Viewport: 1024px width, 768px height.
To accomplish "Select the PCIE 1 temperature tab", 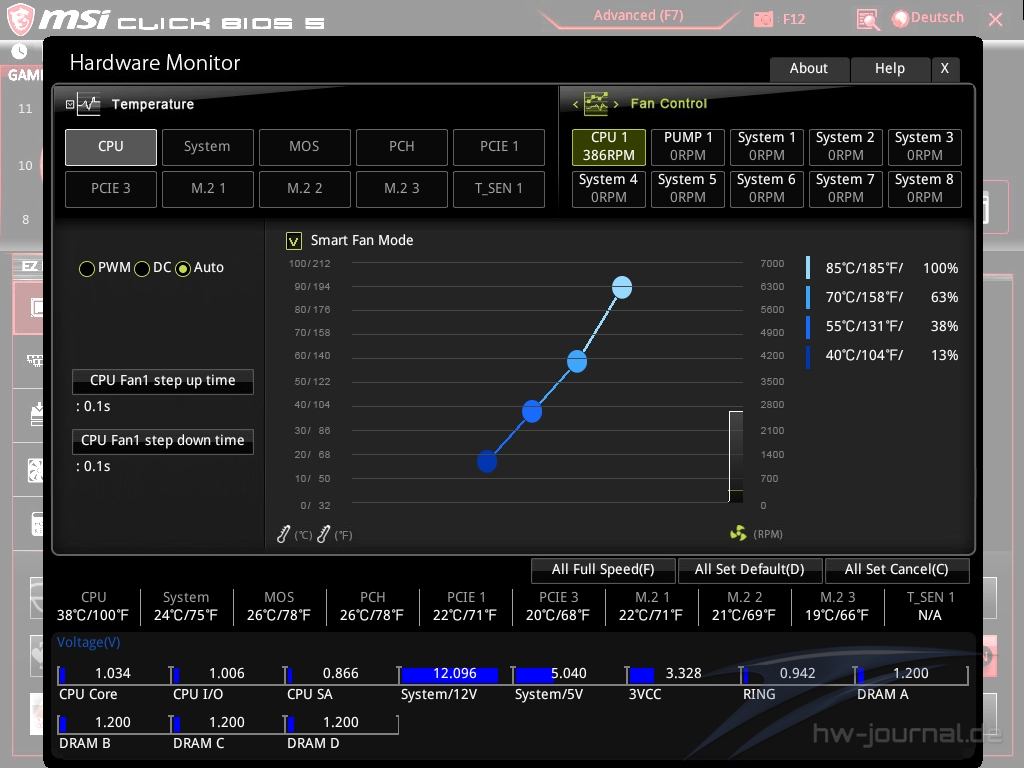I will [x=499, y=147].
